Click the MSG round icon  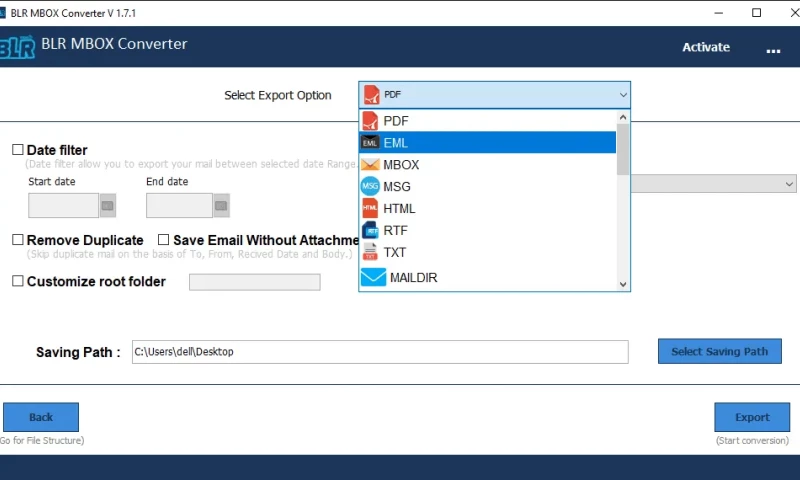tap(370, 186)
